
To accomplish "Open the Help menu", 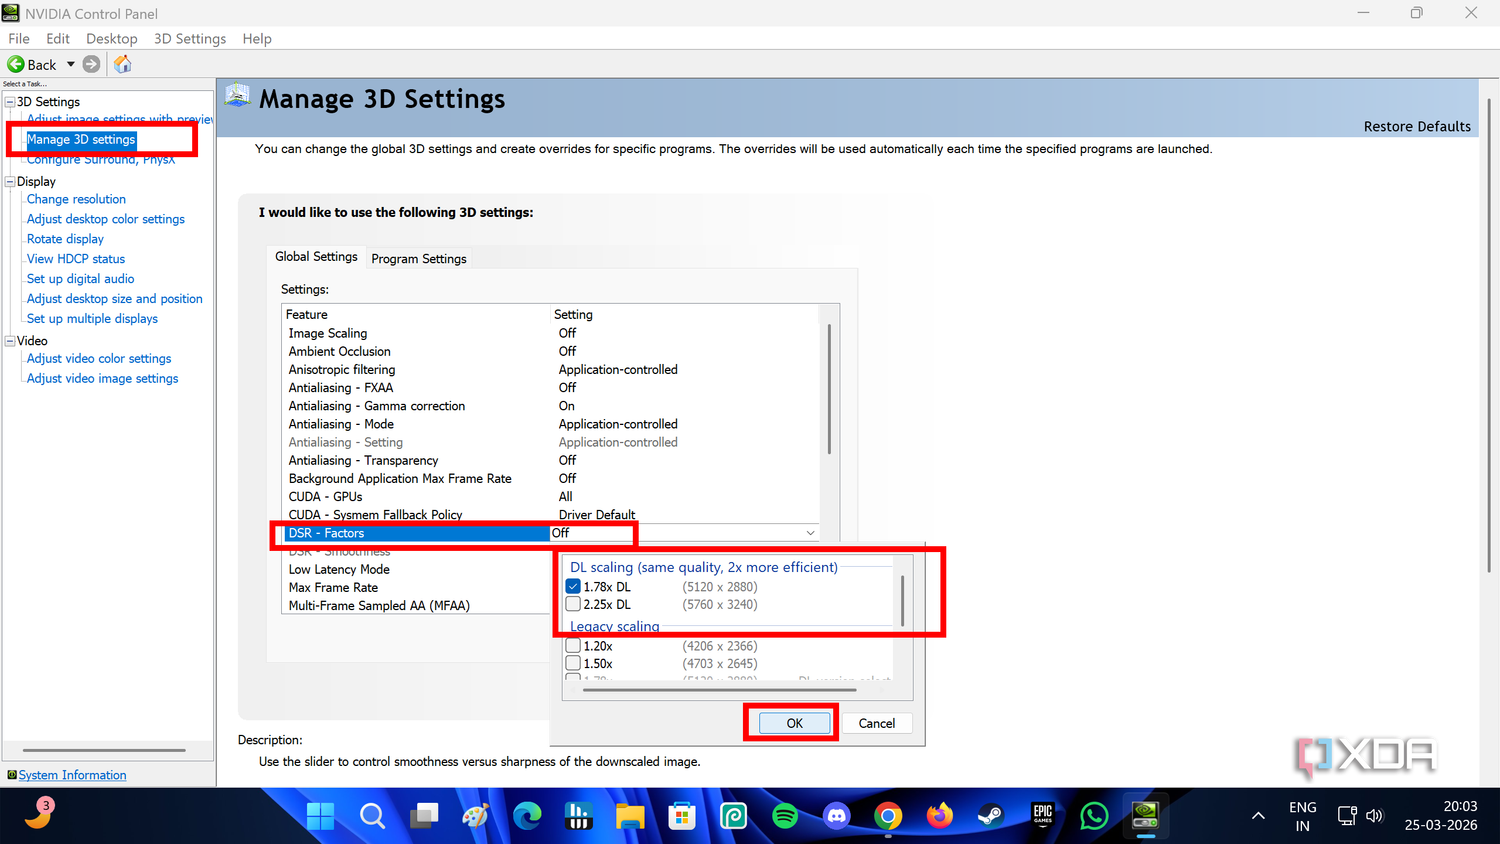I will pyautogui.click(x=257, y=38).
